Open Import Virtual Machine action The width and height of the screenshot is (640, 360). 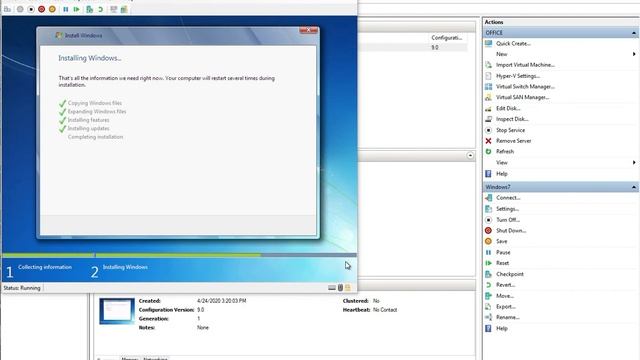[525, 65]
